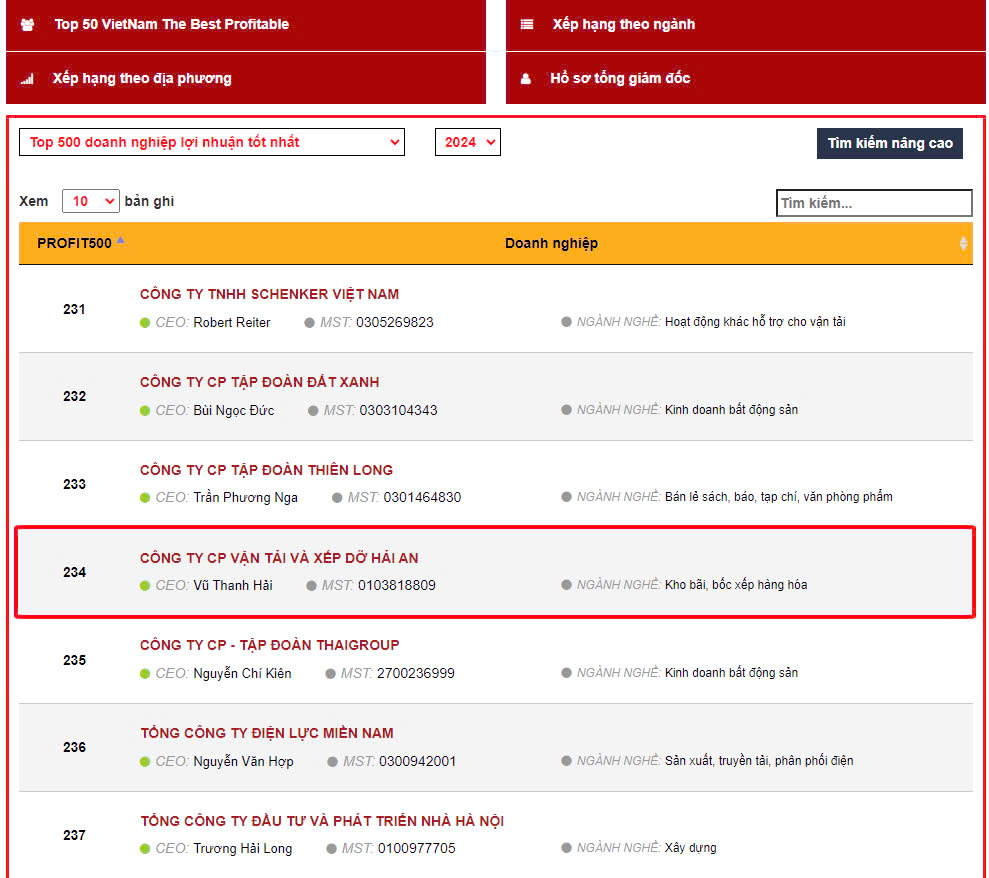989x878 pixels.
Task: Open TỔNG CÔNG TY ĐIỆN LỰC MIỀN NAM
Action: coord(267,733)
